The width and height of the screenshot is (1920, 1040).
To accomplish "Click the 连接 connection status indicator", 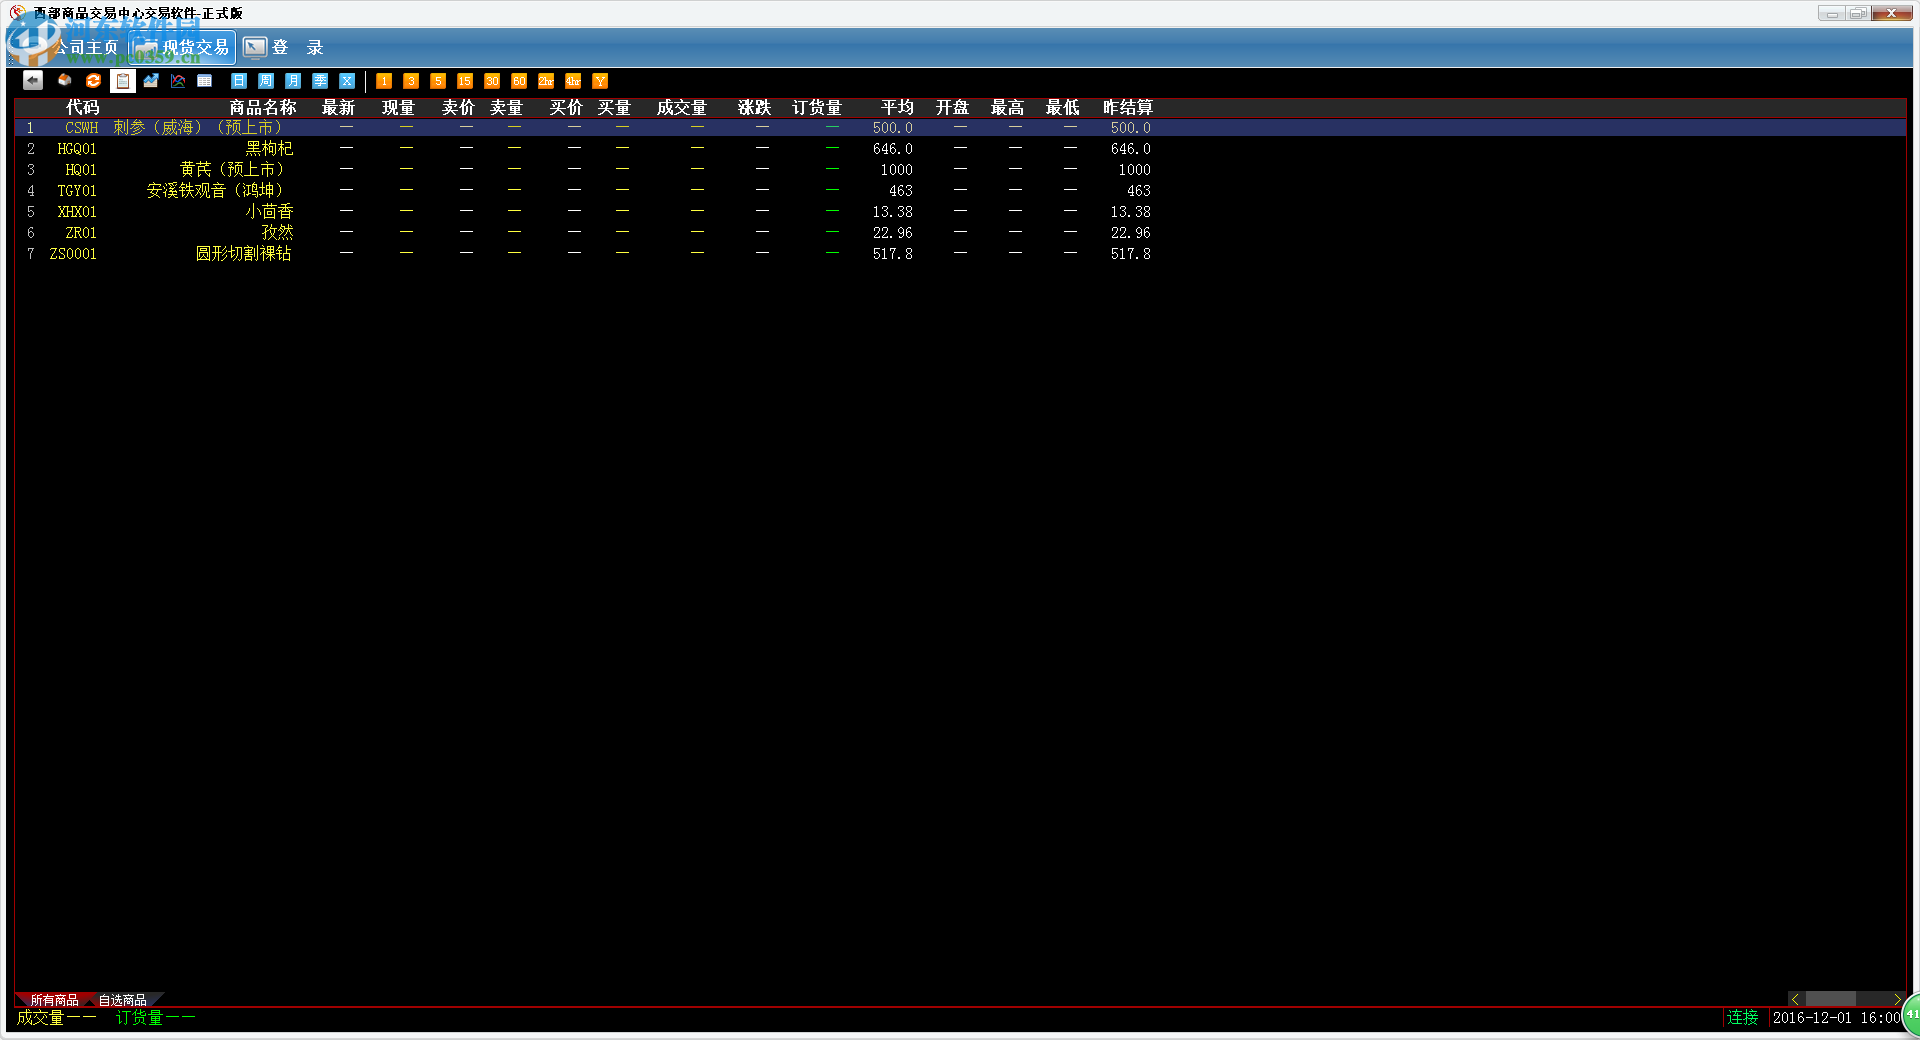I will click(1742, 1017).
